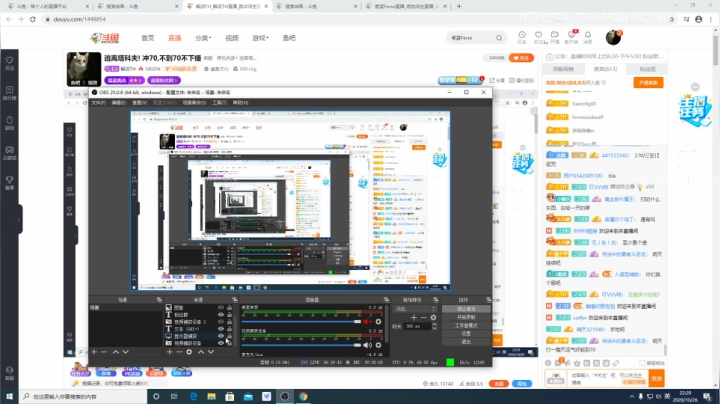Screen dimensions: 720x404
Task: Open 桌面音频 mixer settings gear
Action: click(378, 321)
